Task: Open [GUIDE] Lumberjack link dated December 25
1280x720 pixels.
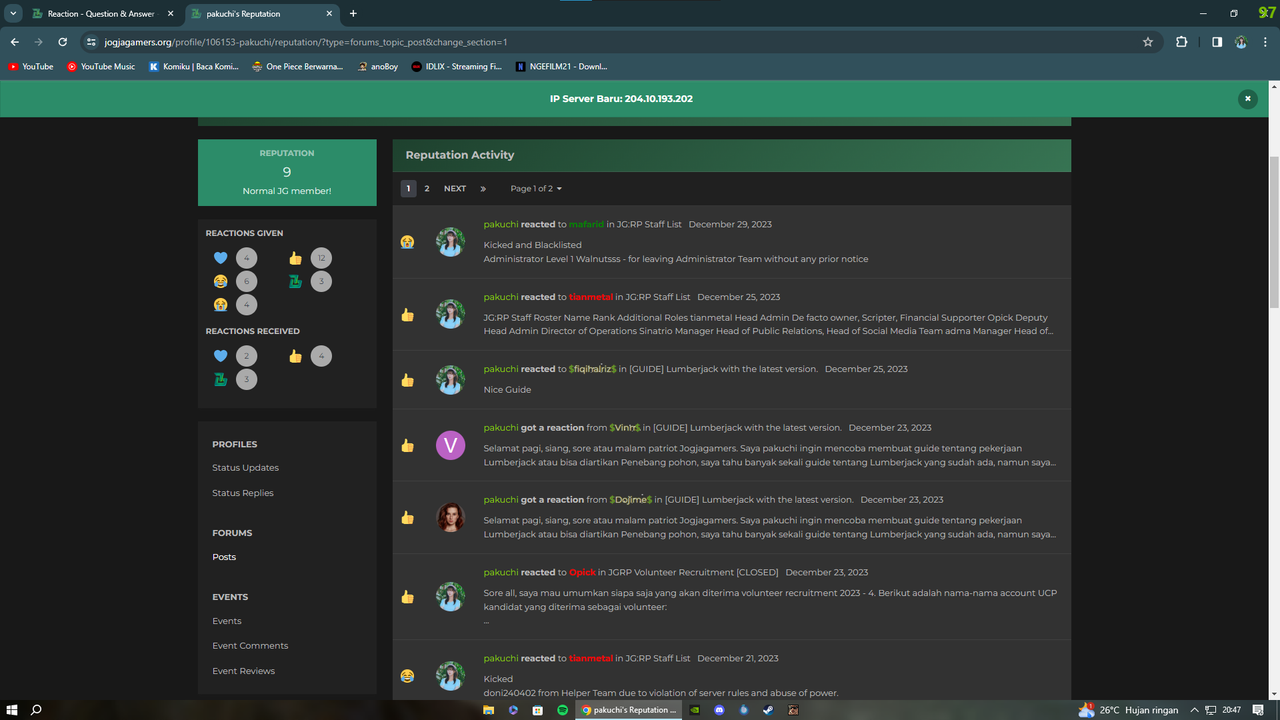Action: [724, 369]
